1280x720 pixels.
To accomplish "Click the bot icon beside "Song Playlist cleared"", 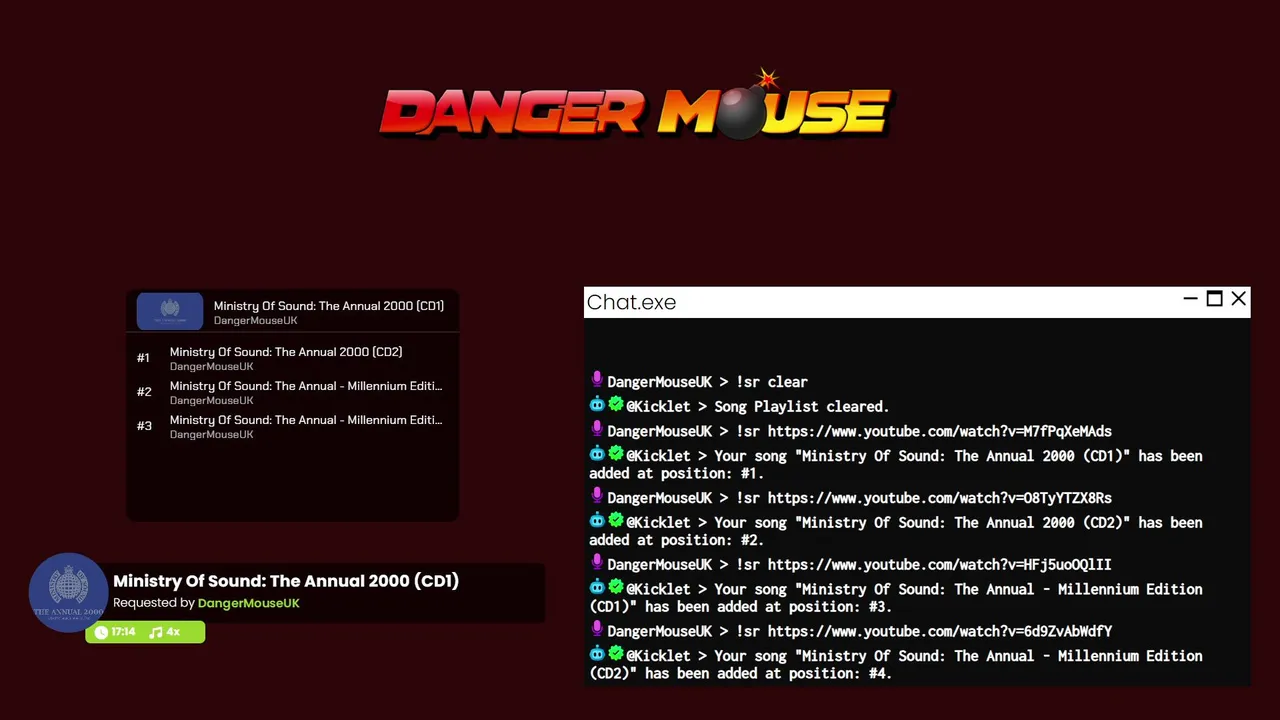I will [x=597, y=405].
